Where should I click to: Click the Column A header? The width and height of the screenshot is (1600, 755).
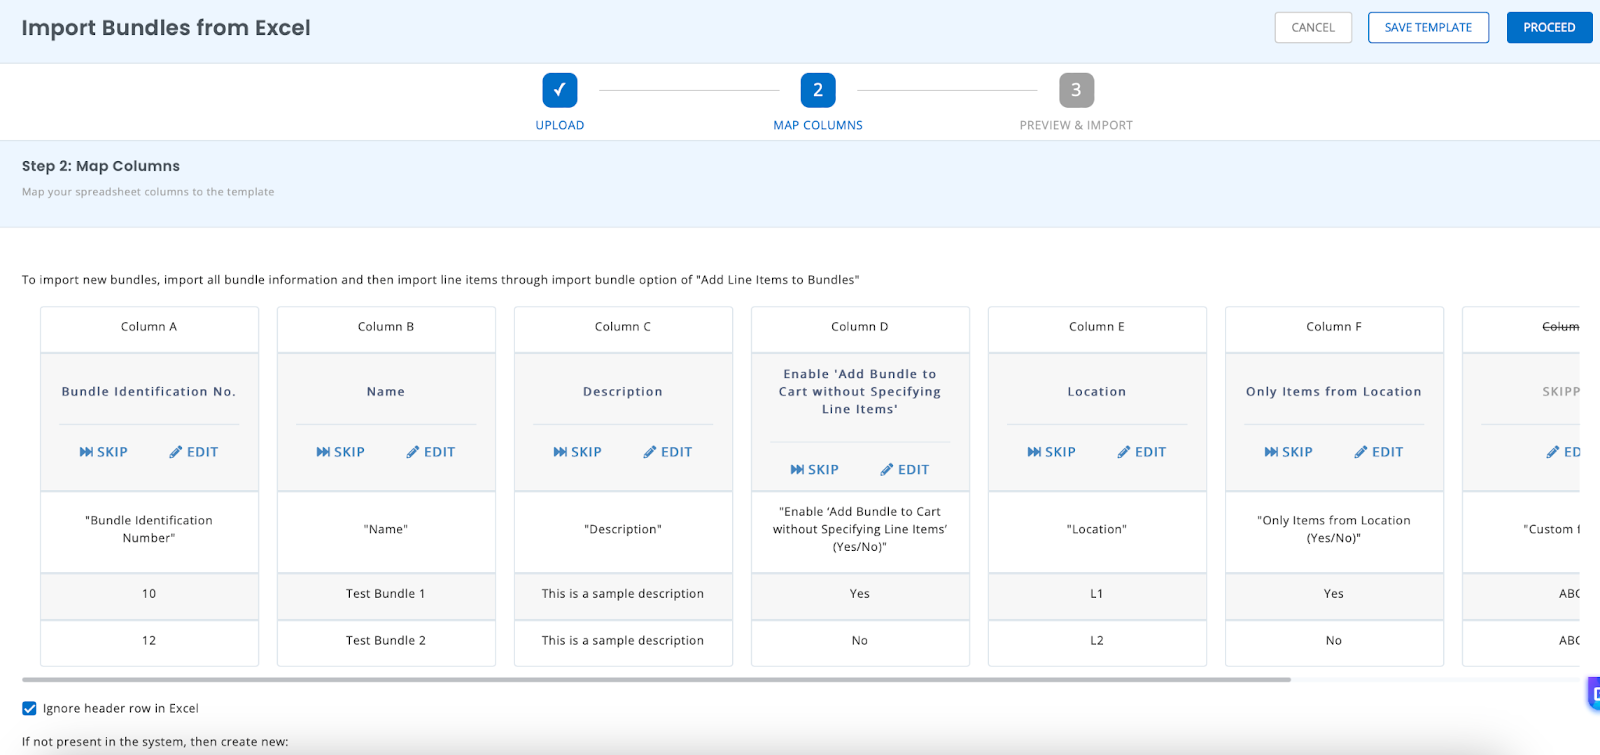pos(149,327)
